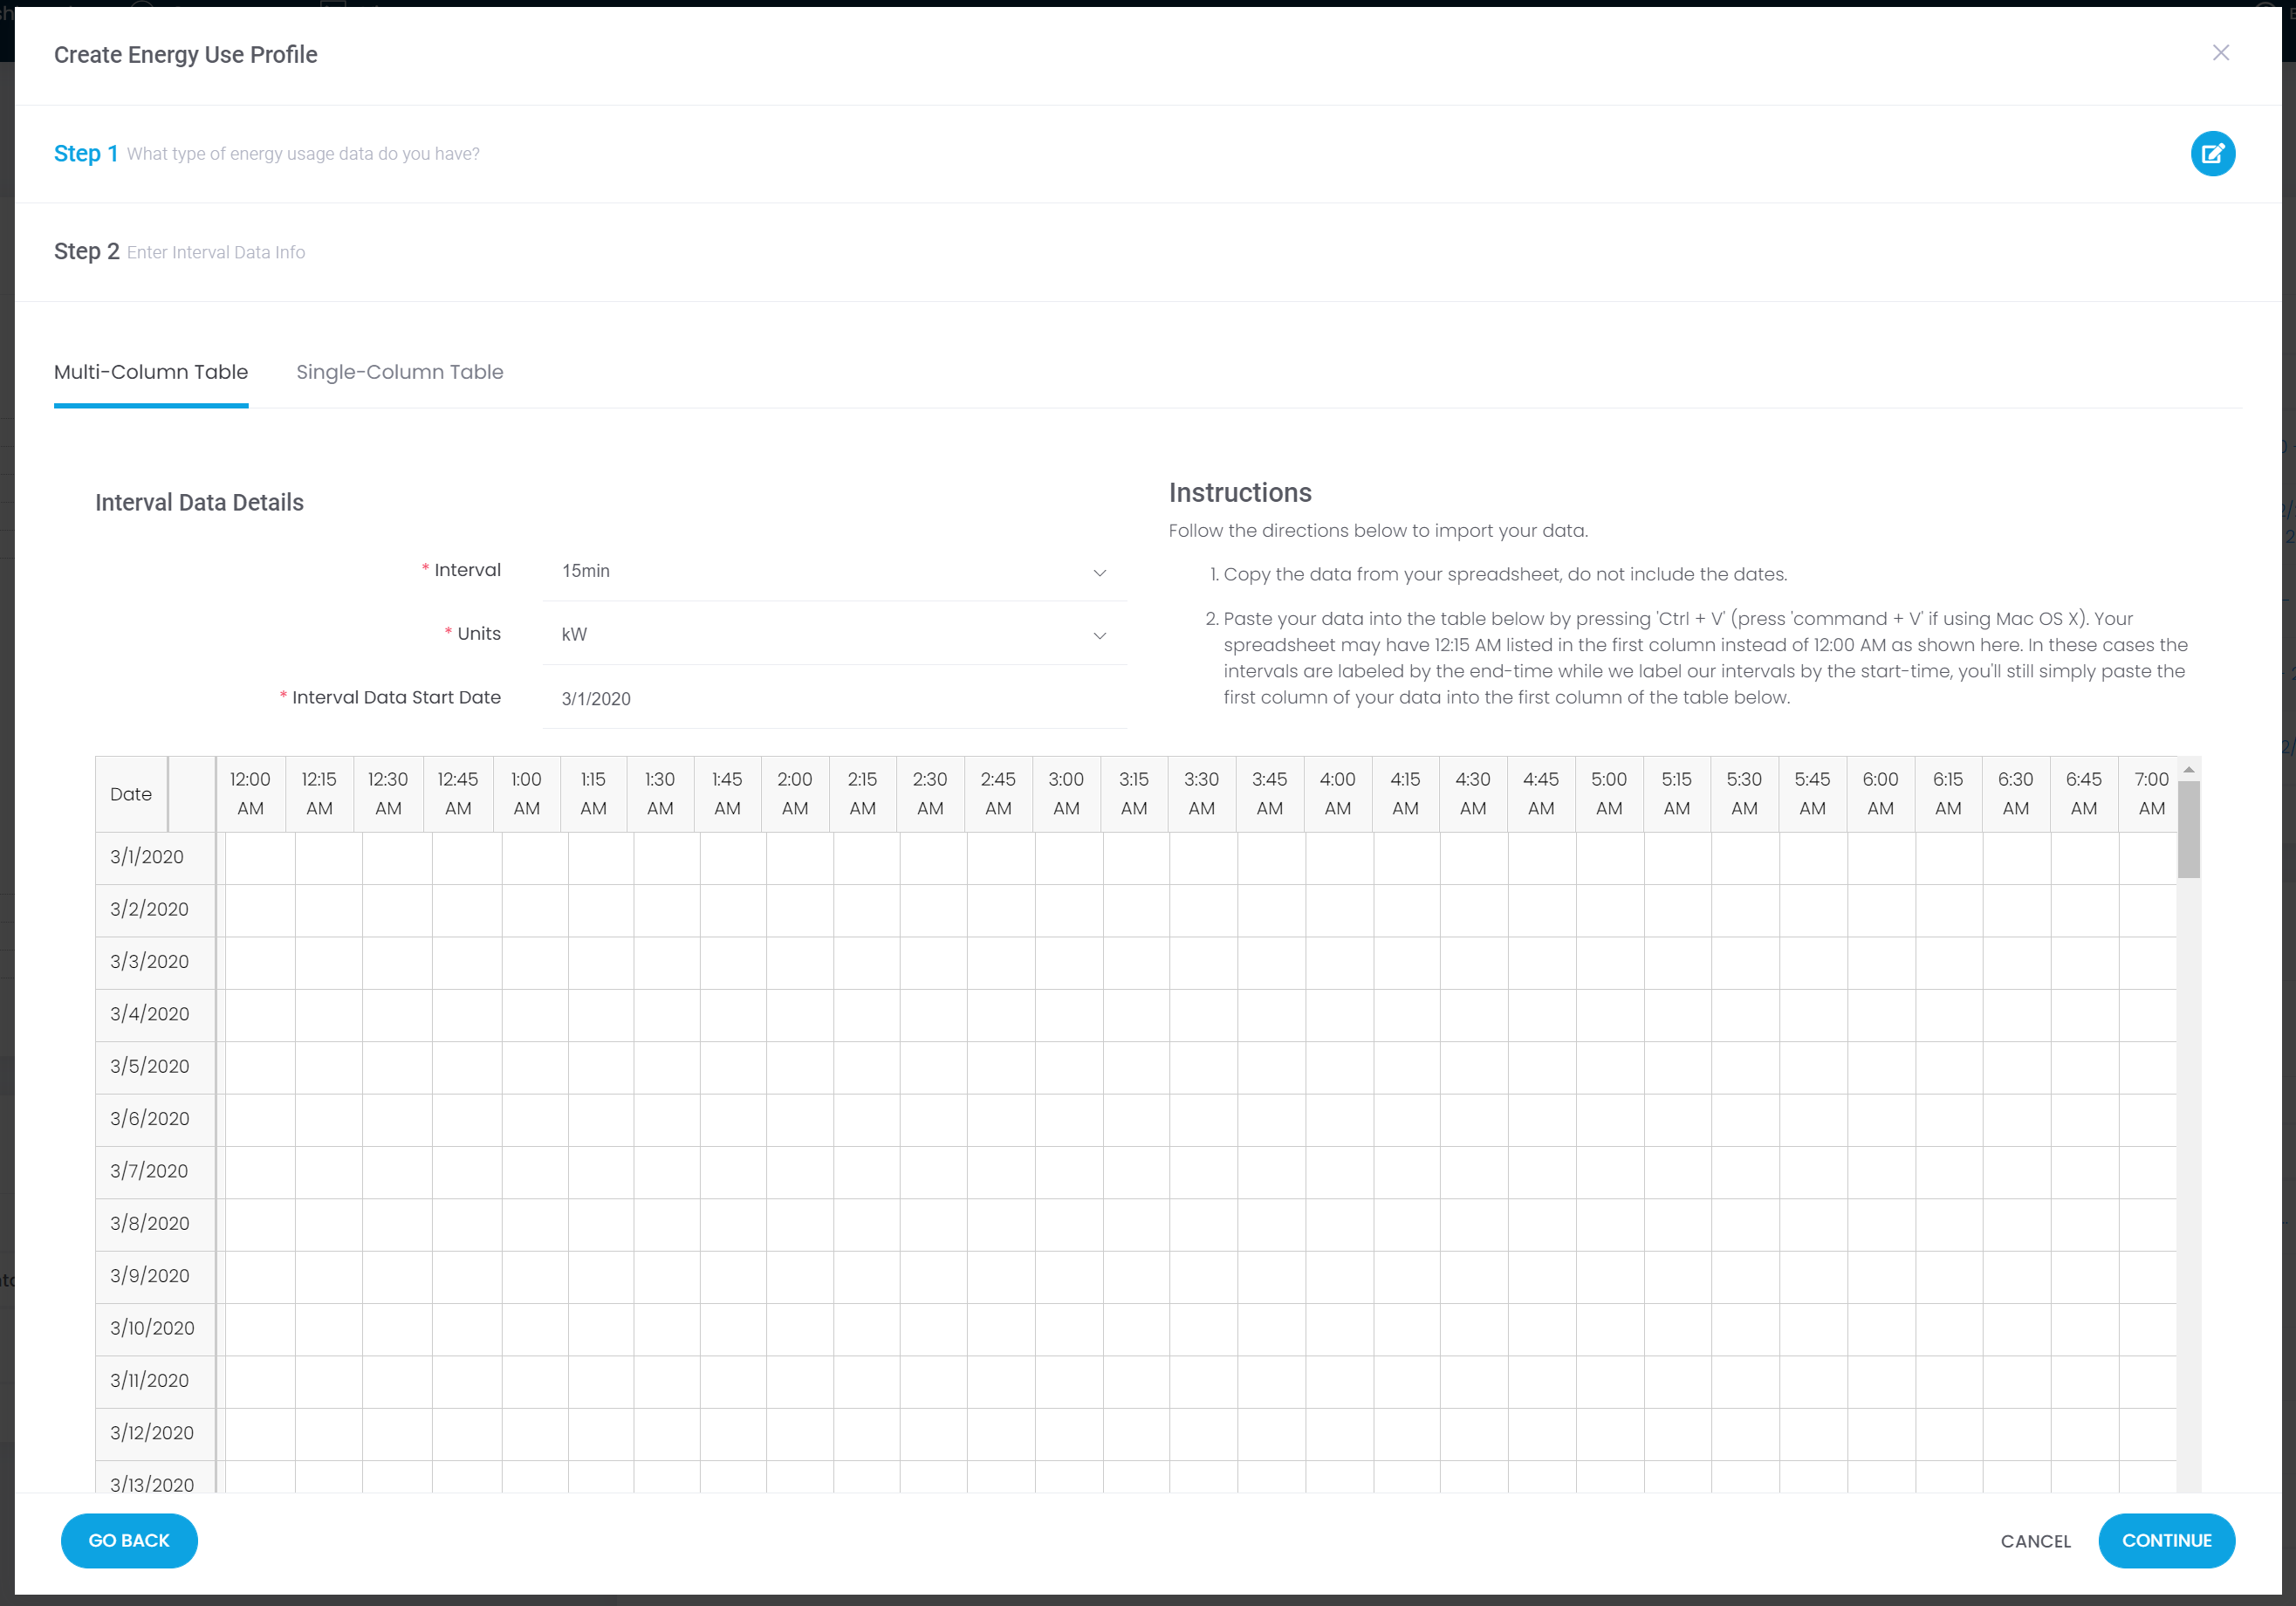Select the 3/8/2020 row header
Viewport: 2296px width, 1606px height.
tap(155, 1224)
